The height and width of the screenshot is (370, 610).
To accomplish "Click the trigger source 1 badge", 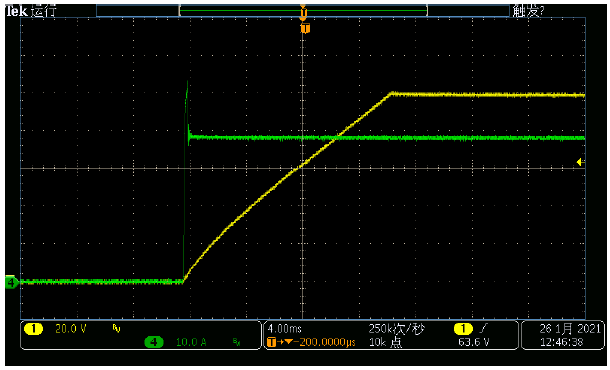I will coord(463,329).
